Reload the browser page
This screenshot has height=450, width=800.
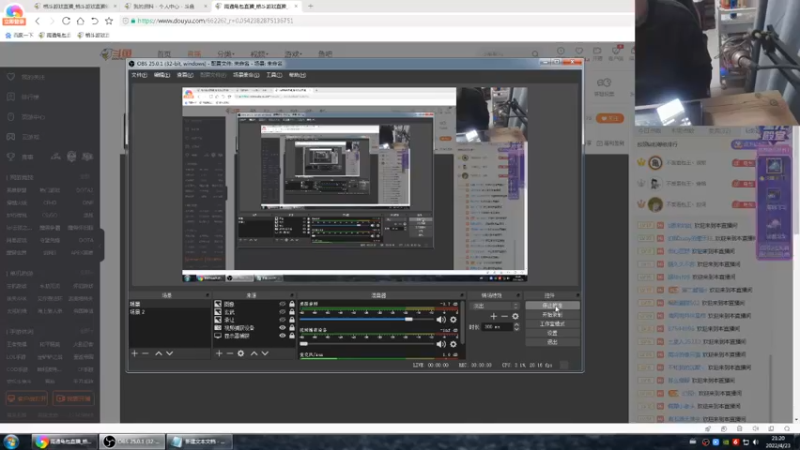pyautogui.click(x=66, y=21)
